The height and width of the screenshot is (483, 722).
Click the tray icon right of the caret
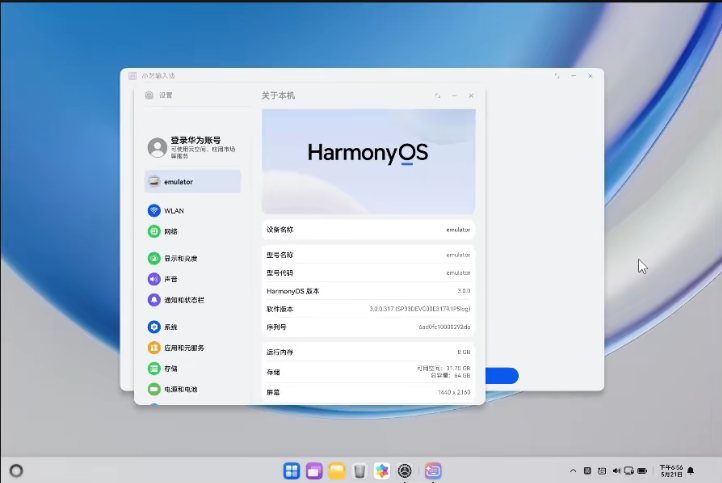pos(587,471)
